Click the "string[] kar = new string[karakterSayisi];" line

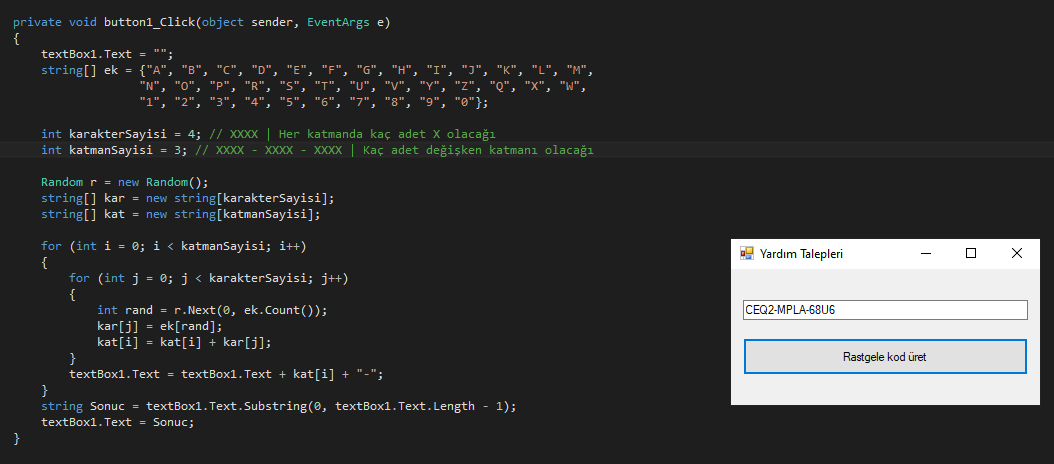click(188, 198)
